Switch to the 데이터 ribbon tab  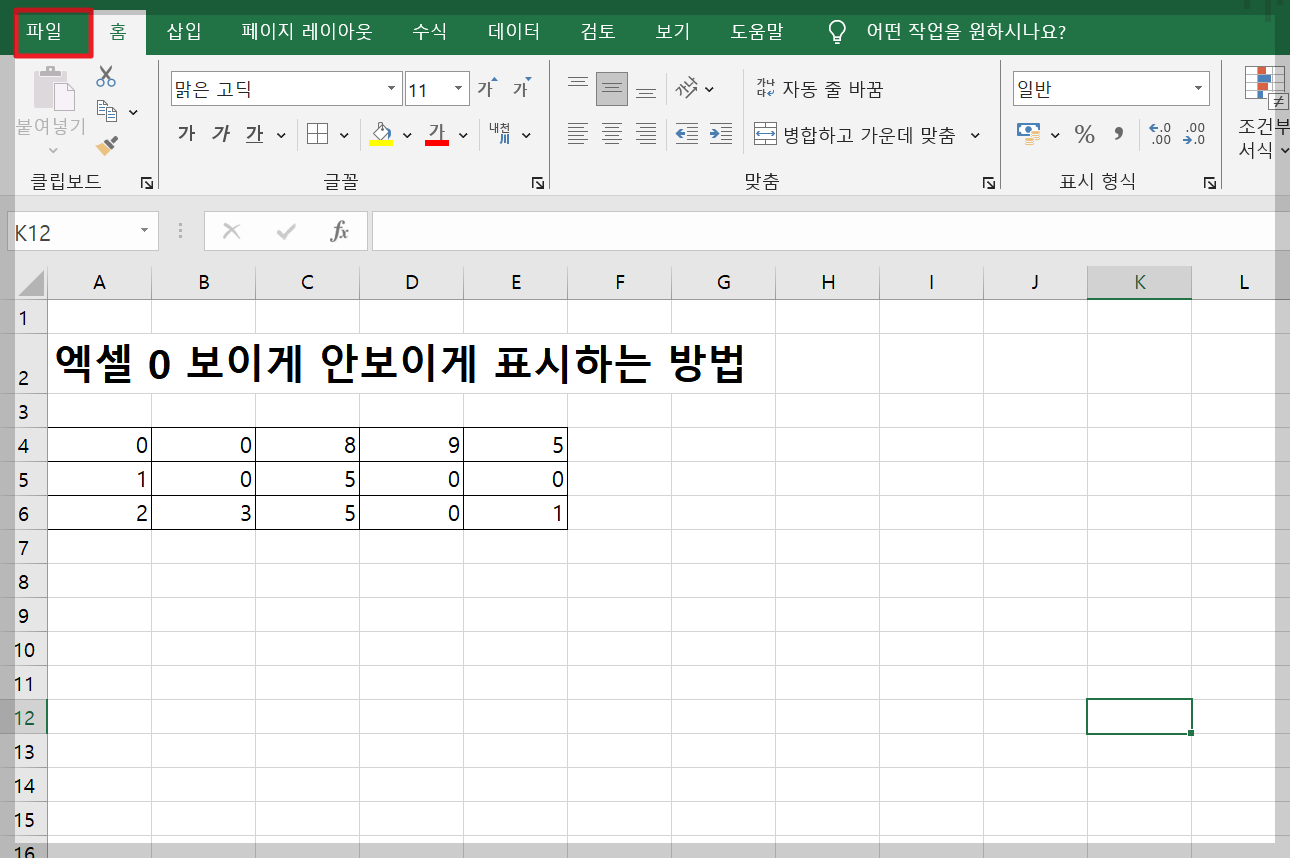(x=513, y=31)
